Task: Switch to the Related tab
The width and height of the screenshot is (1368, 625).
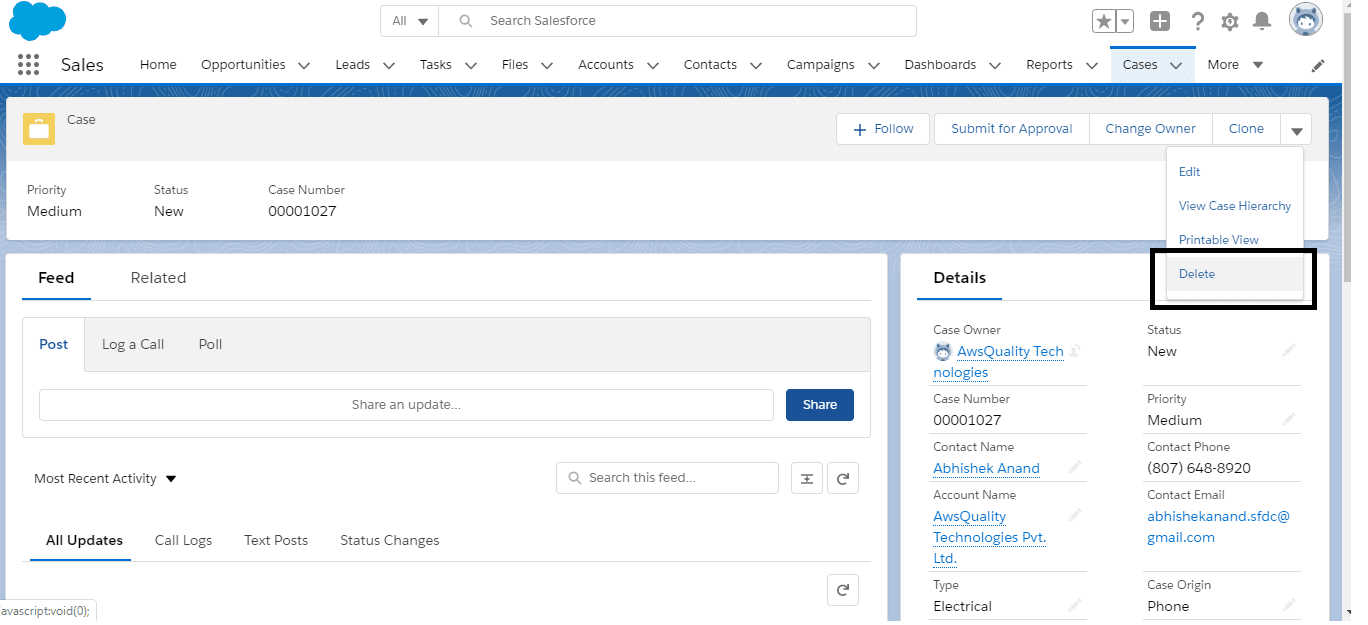Action: [x=158, y=278]
